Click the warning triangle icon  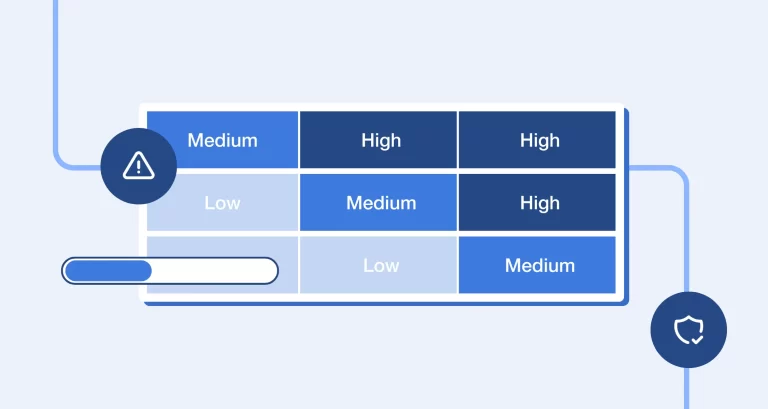(138, 167)
